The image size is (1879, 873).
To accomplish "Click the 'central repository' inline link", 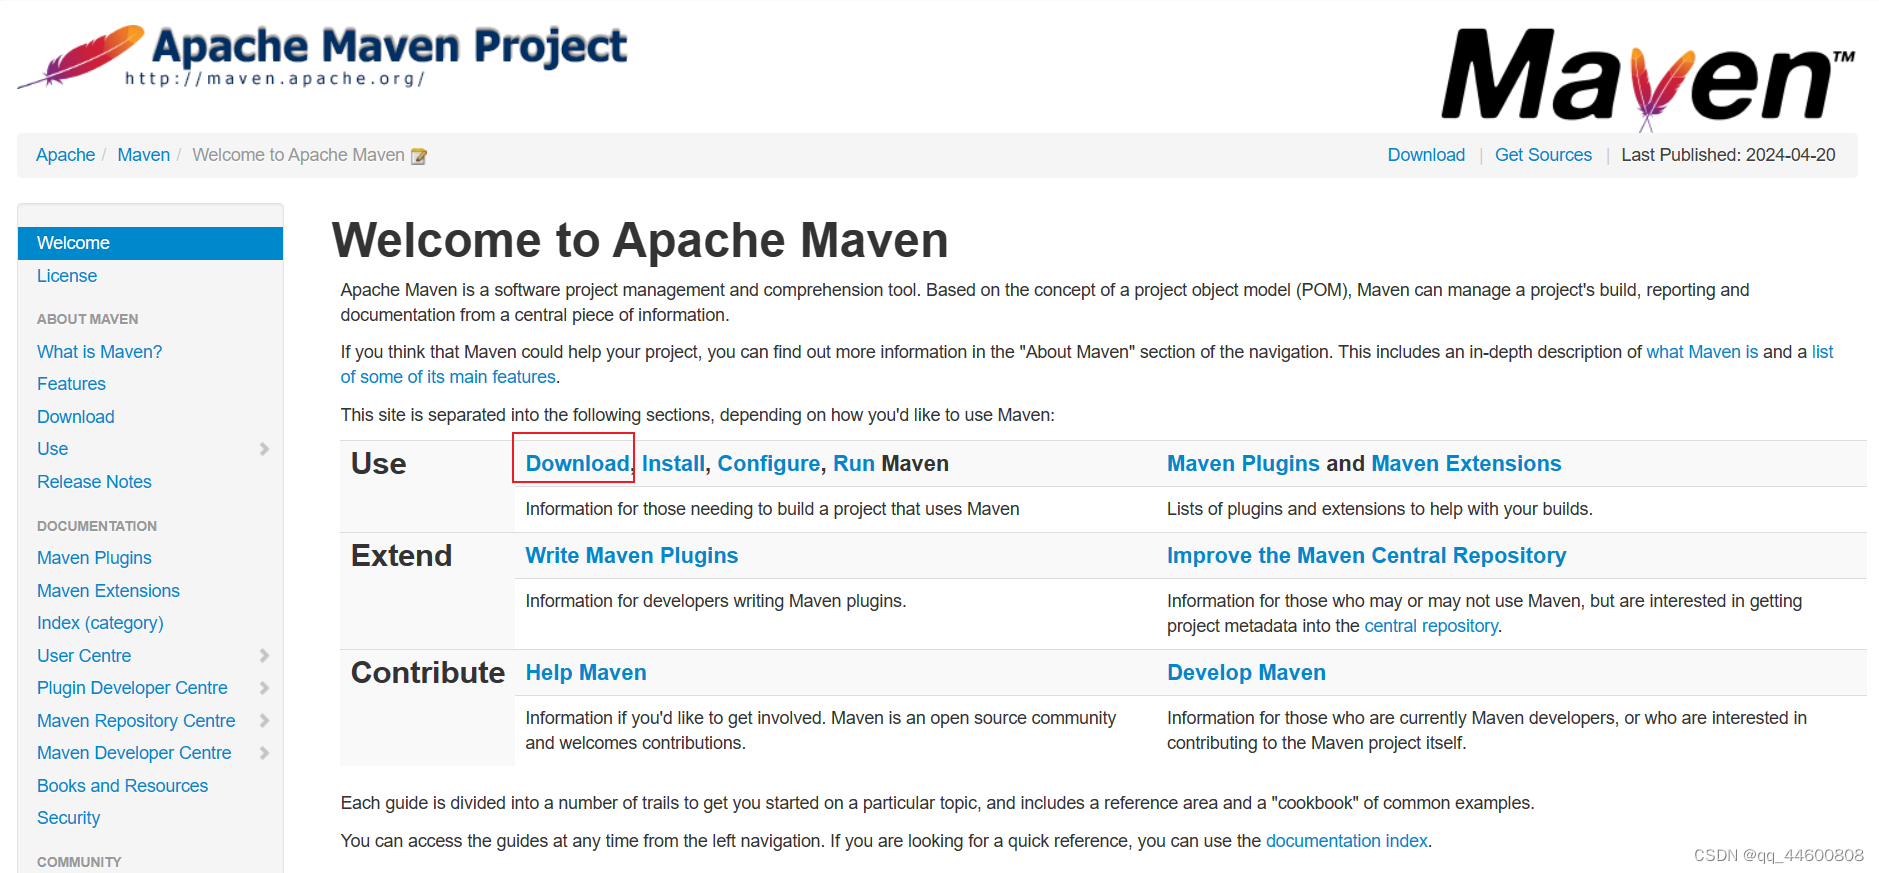I will (1431, 626).
